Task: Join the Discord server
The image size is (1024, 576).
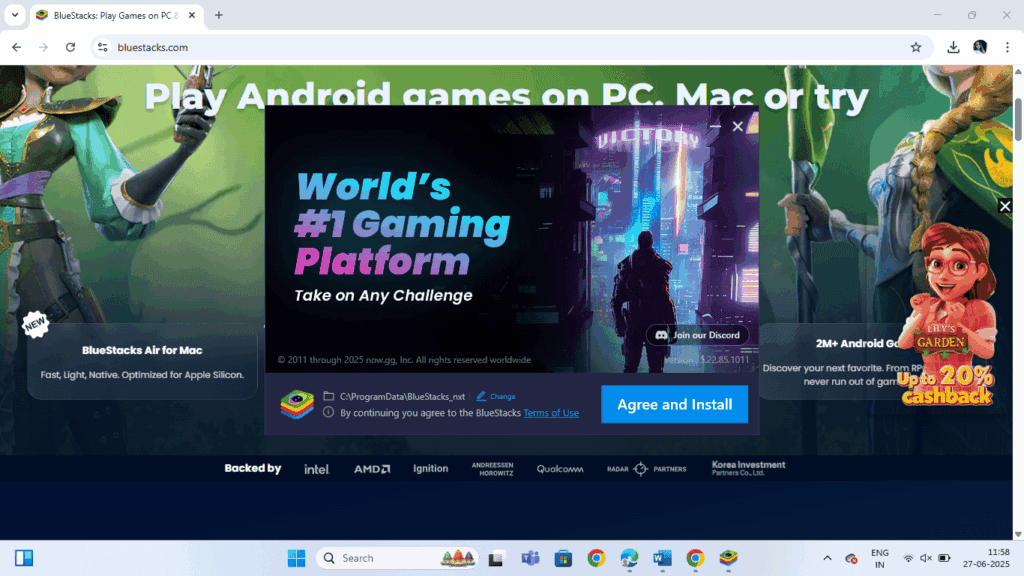Action: tap(697, 335)
